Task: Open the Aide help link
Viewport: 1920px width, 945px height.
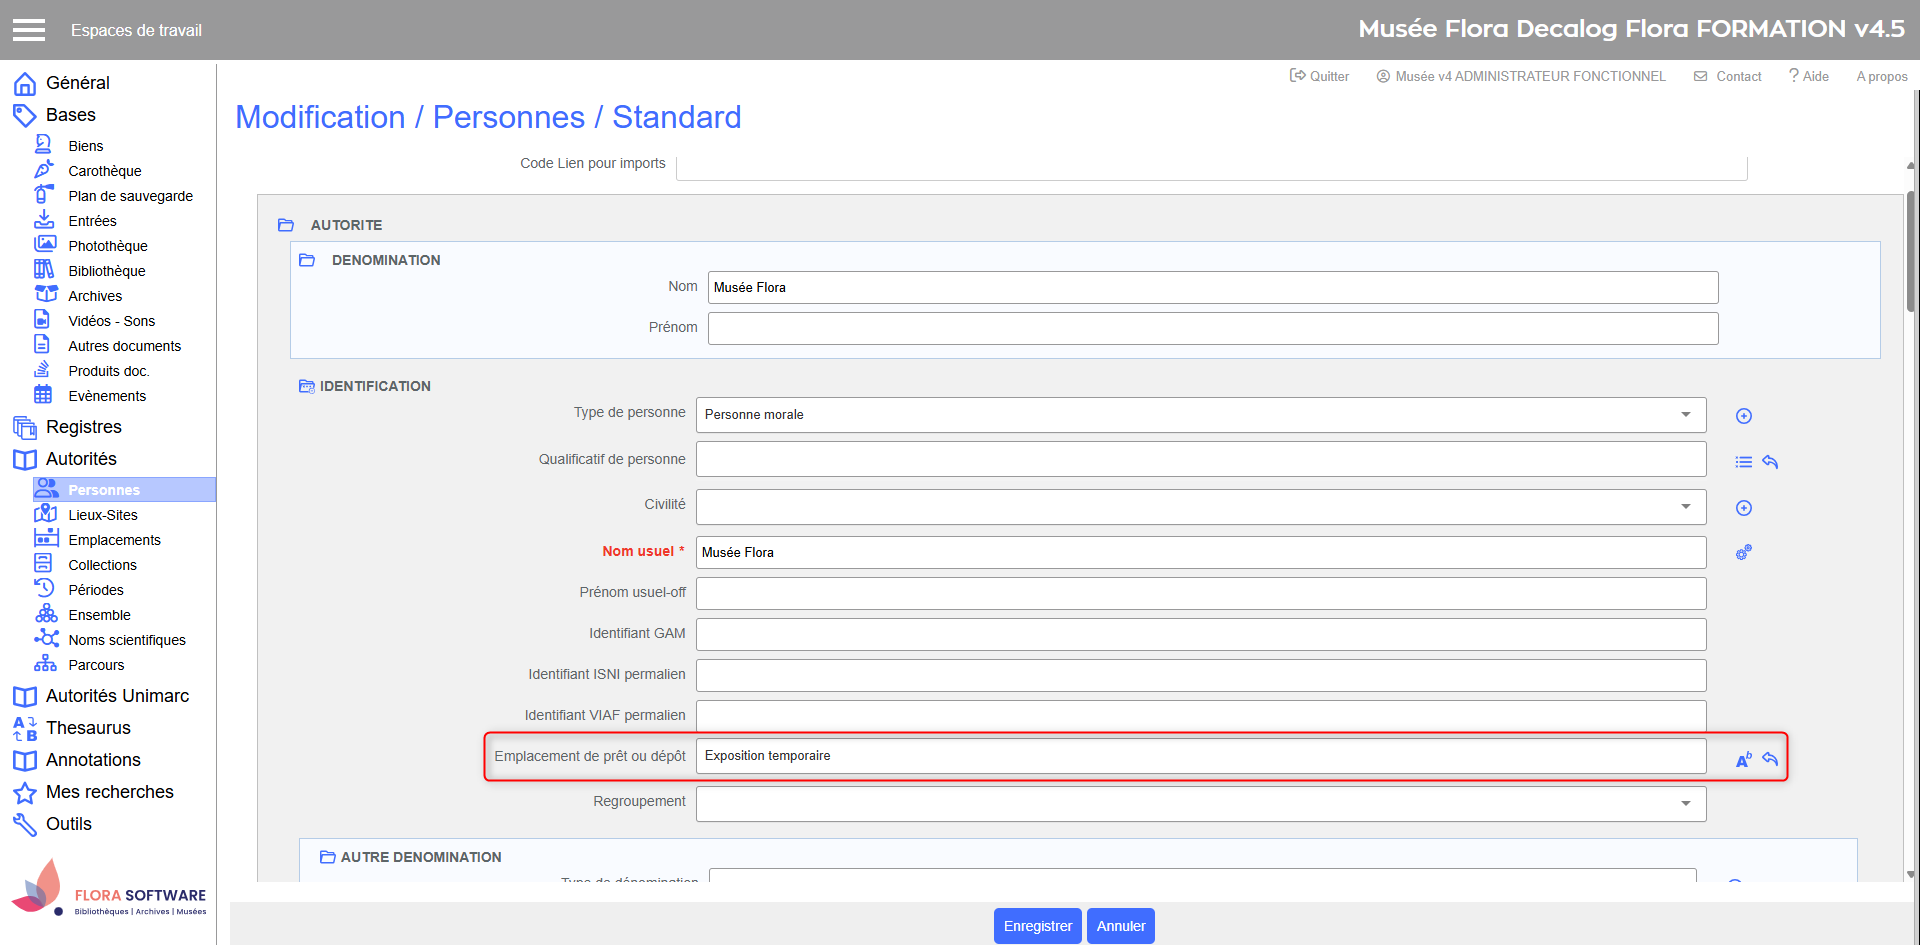Action: pos(1809,76)
